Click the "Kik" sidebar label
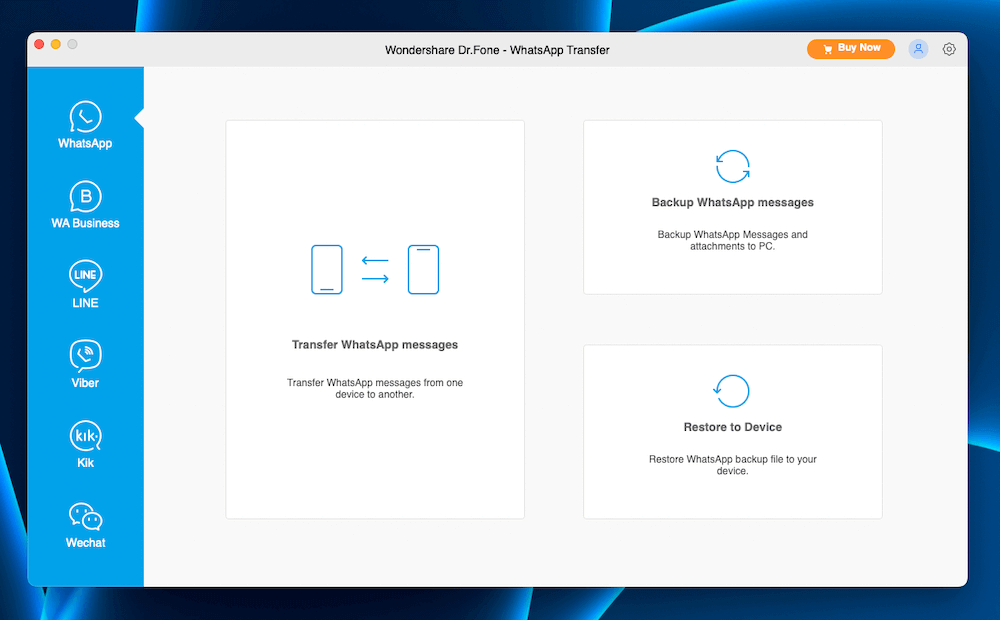Screen dimensions: 1000x620 [85, 462]
